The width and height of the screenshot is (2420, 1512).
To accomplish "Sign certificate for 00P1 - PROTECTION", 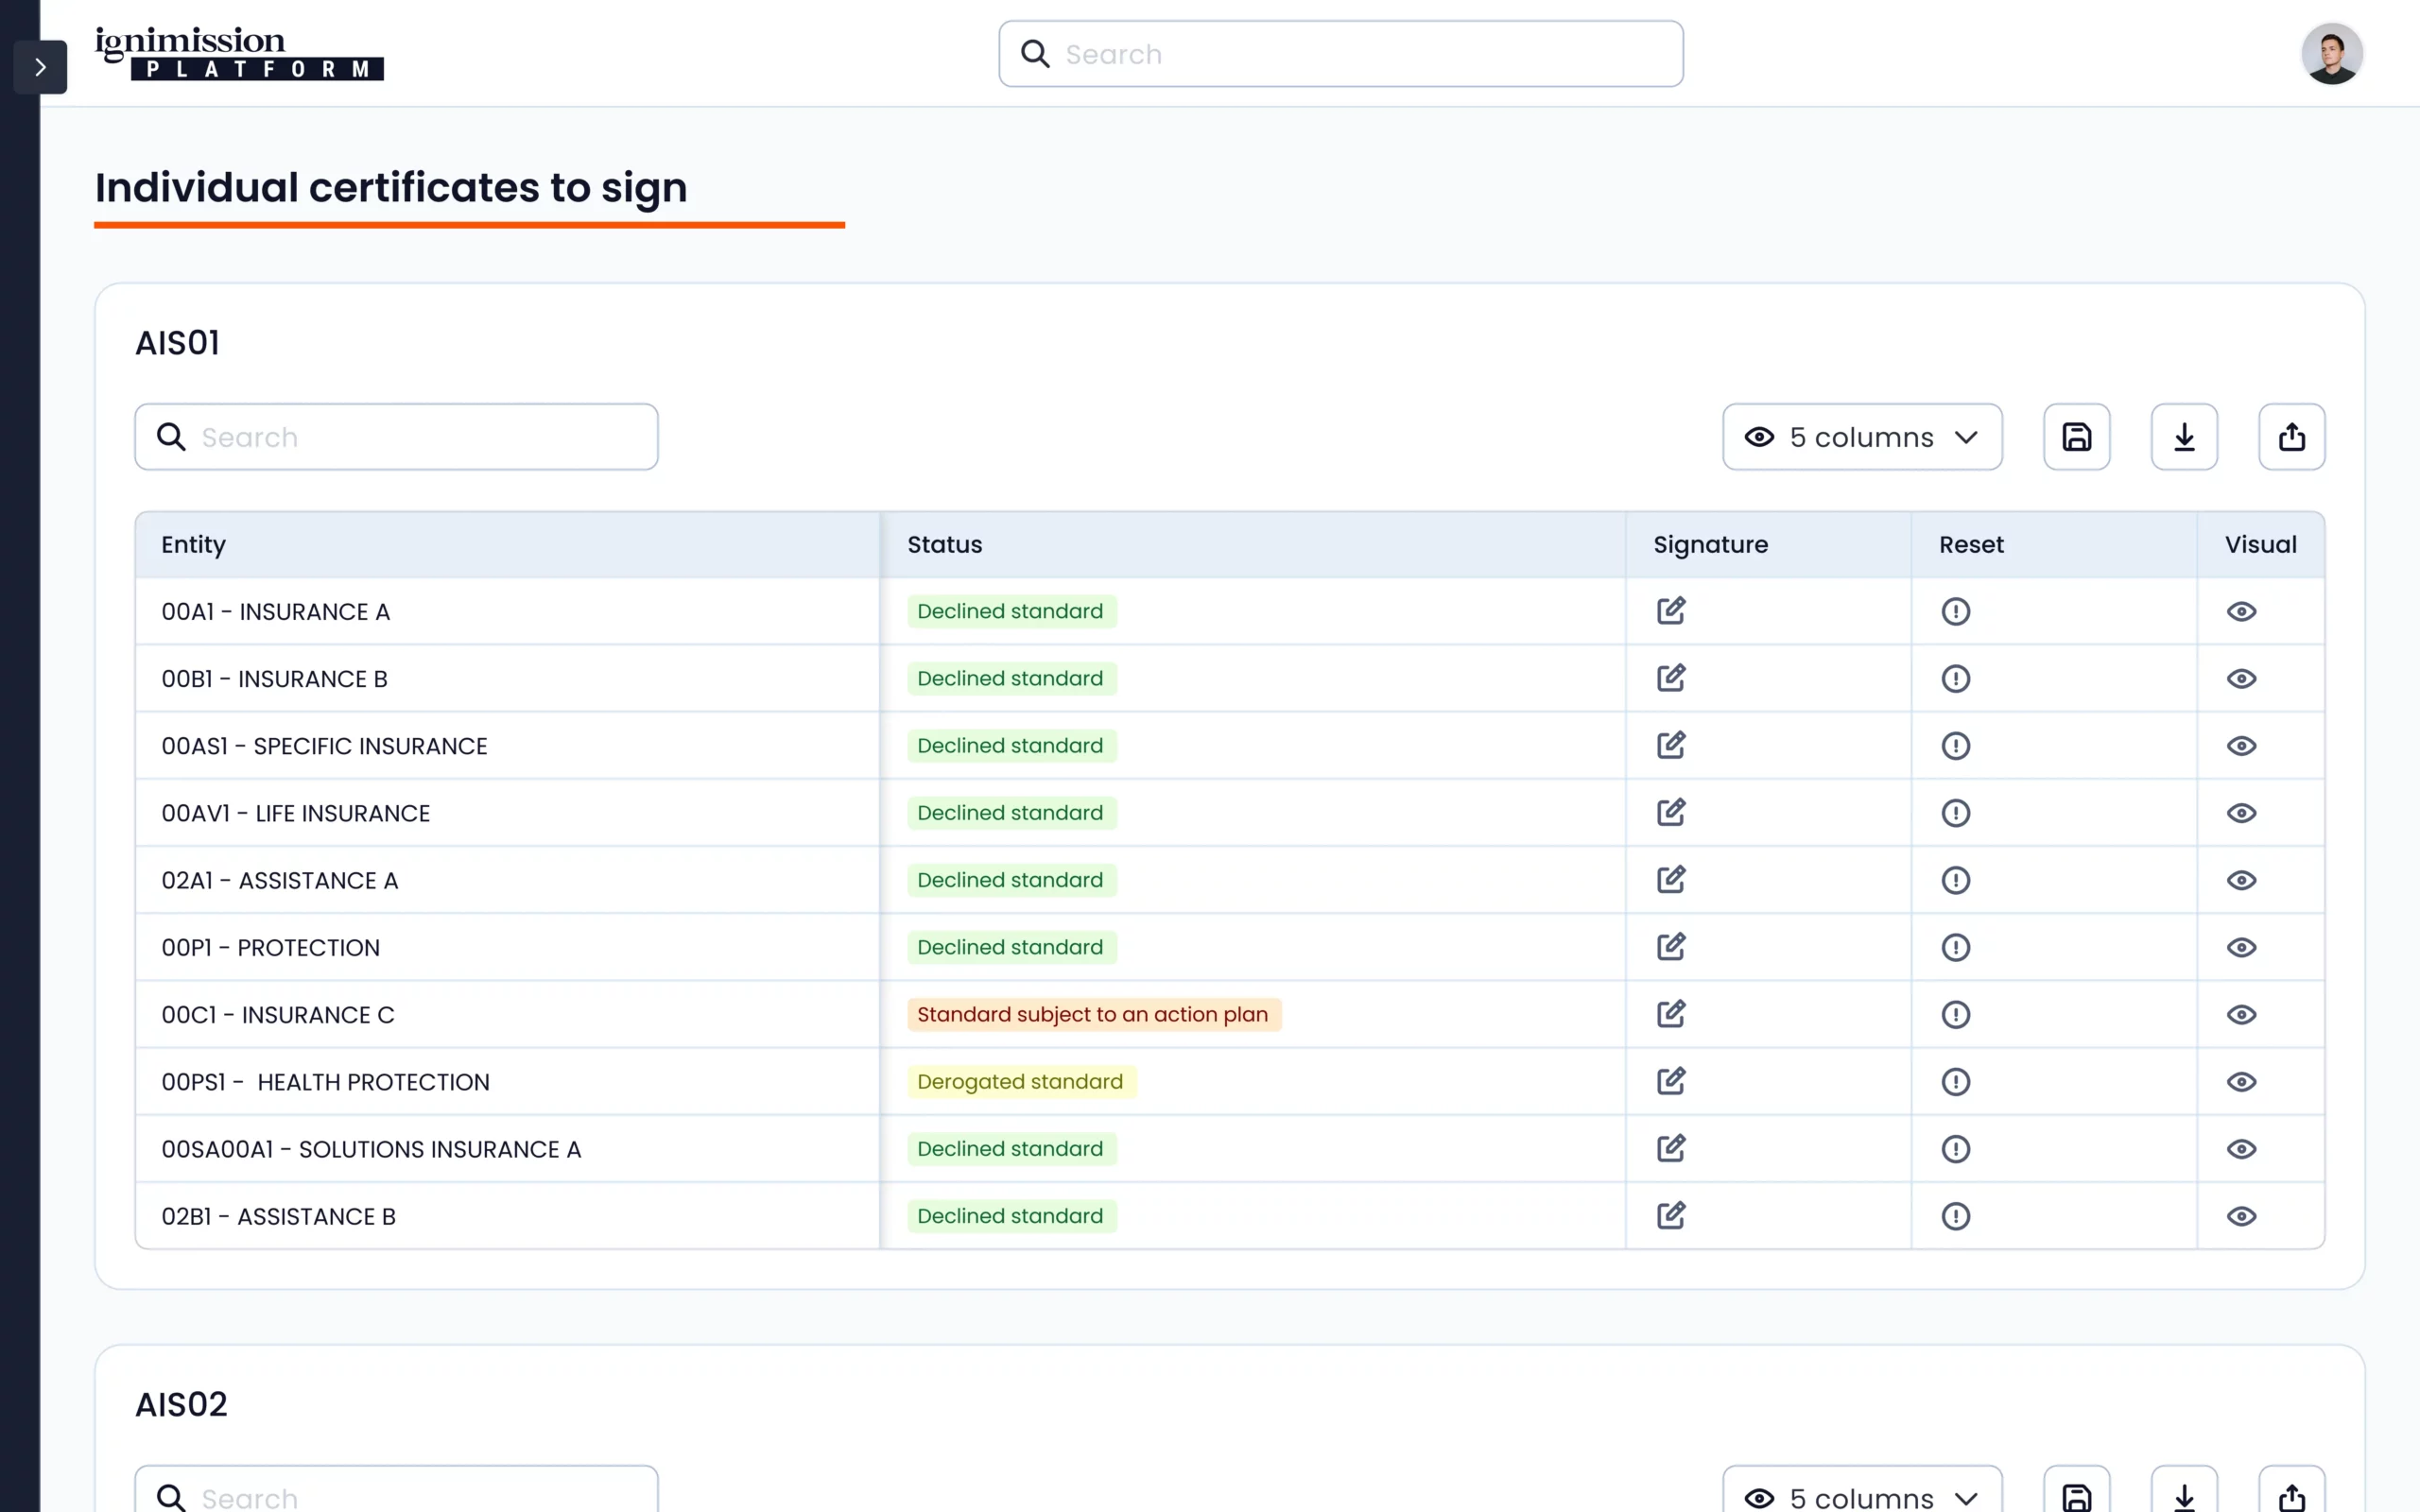I will pos(1671,946).
